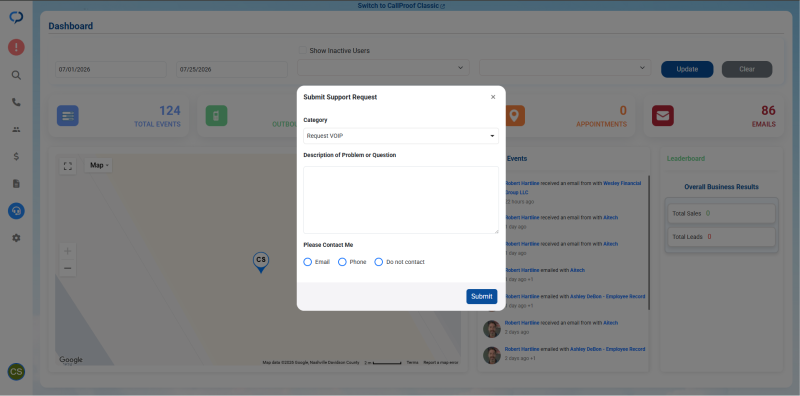Click the green outbound calls phone icon

coord(216,116)
